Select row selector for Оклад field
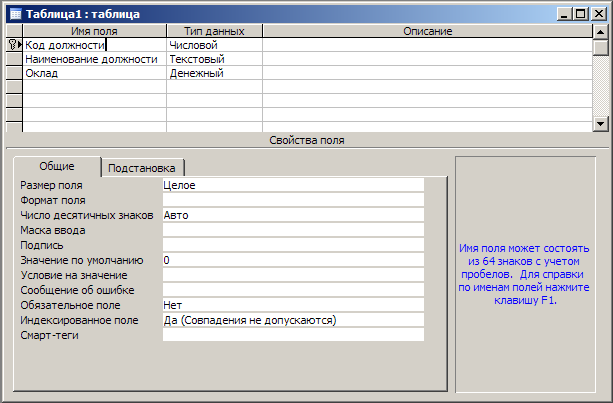This screenshot has height=403, width=613. [x=14, y=73]
